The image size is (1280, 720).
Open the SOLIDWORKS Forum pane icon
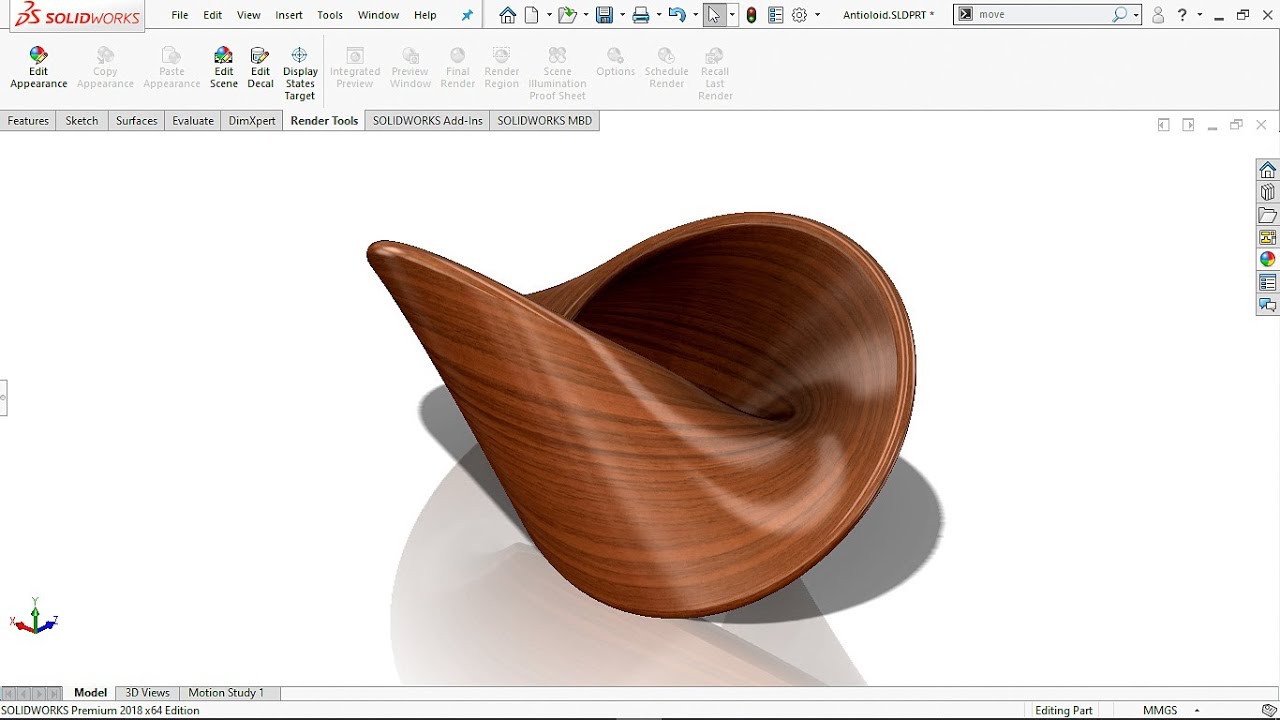click(x=1268, y=304)
